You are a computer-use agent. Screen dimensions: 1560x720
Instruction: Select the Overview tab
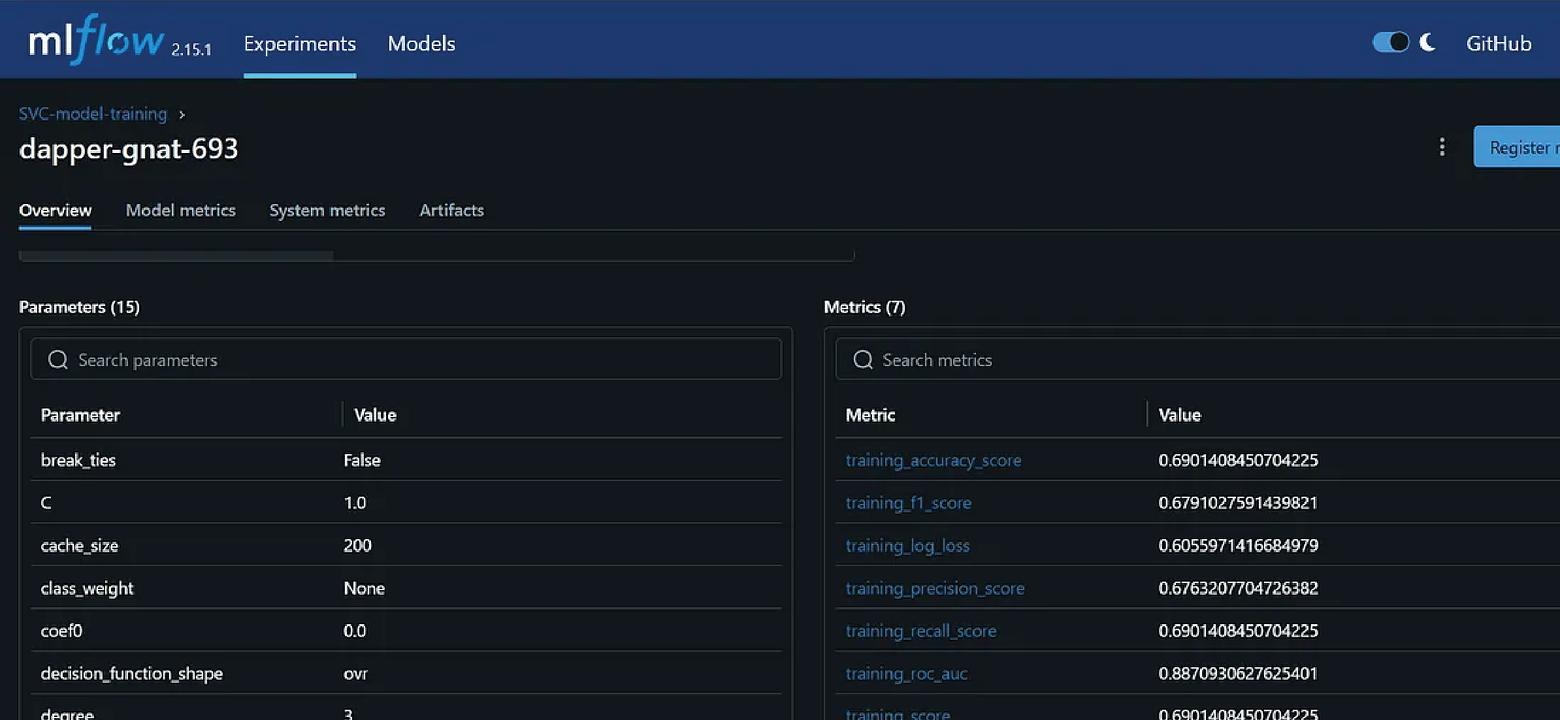tap(55, 210)
